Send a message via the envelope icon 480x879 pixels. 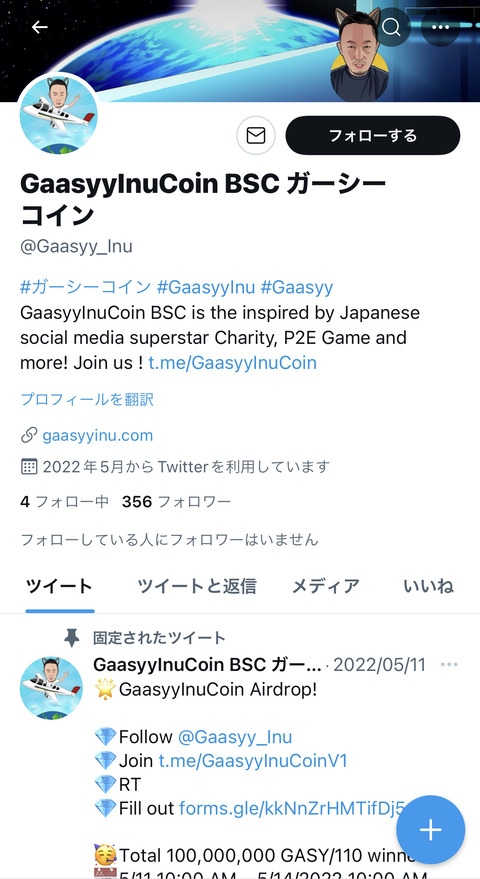pos(256,136)
